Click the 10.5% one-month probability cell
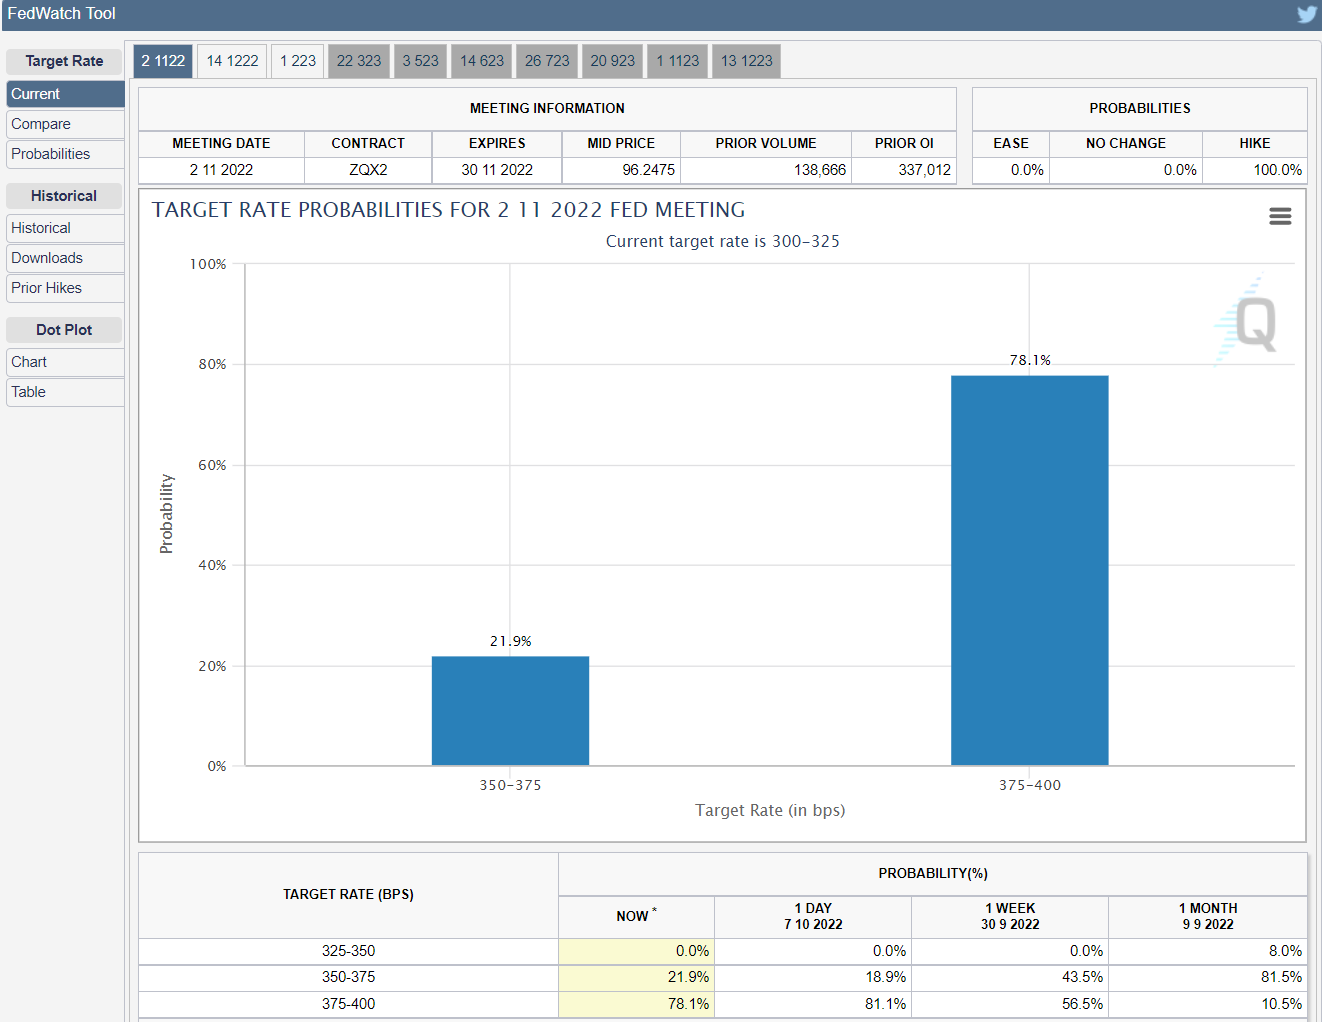The height and width of the screenshot is (1022, 1322). coord(1208,1004)
